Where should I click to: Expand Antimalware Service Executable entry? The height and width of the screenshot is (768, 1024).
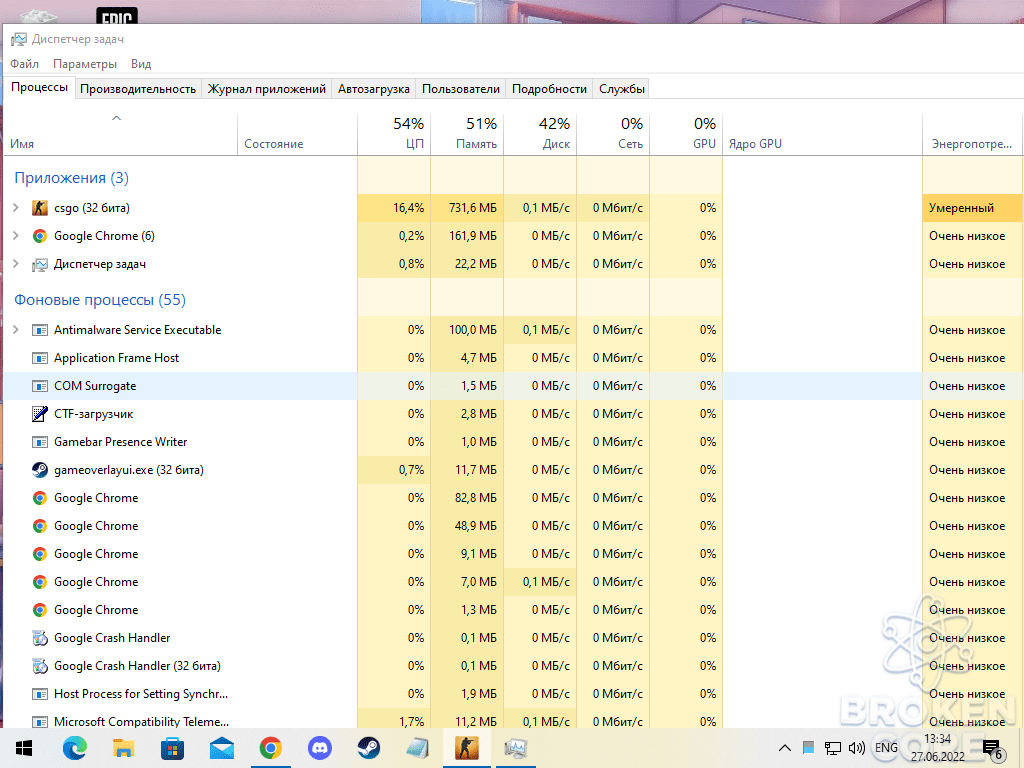tap(16, 330)
